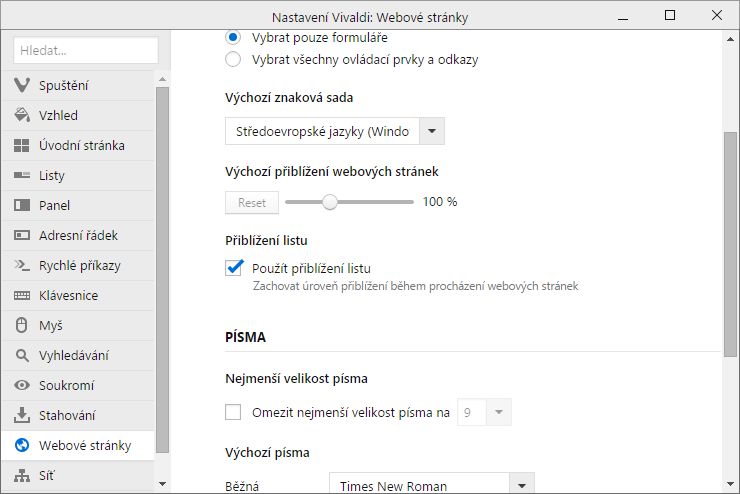Open the minimum font size dropdown showing 9
The image size is (740, 494).
(x=498, y=412)
